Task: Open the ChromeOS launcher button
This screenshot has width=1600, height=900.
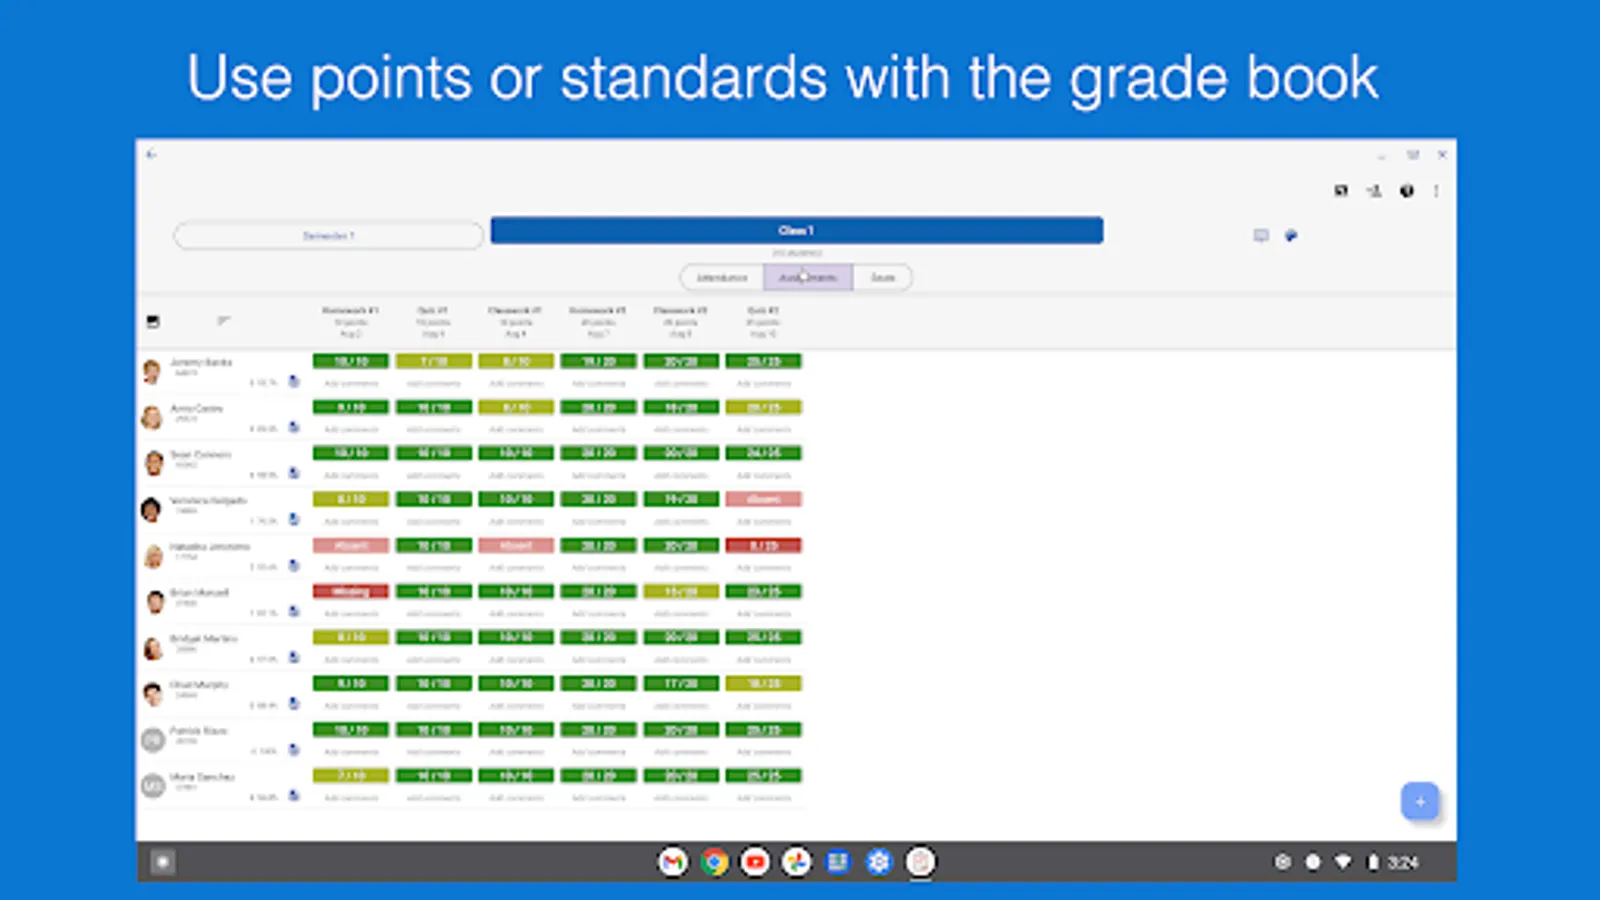Action: (163, 862)
